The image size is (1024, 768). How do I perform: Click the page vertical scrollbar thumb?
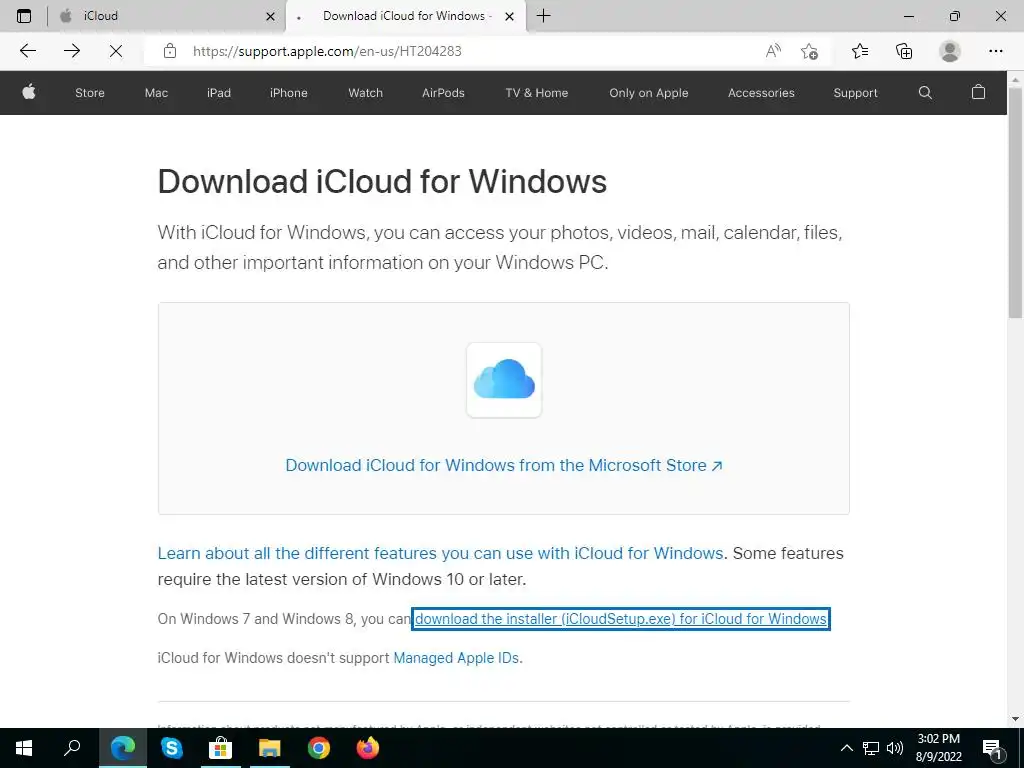pos(1015,202)
